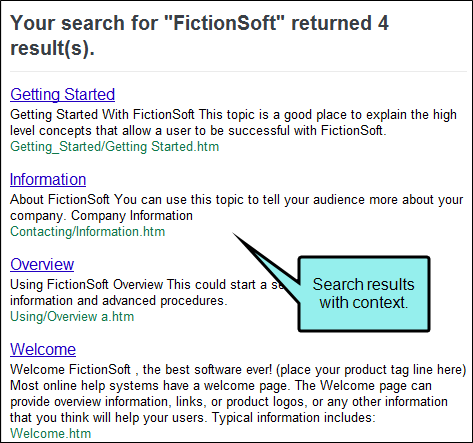473x443 pixels.
Task: Click the search results heading text
Action: point(199,35)
